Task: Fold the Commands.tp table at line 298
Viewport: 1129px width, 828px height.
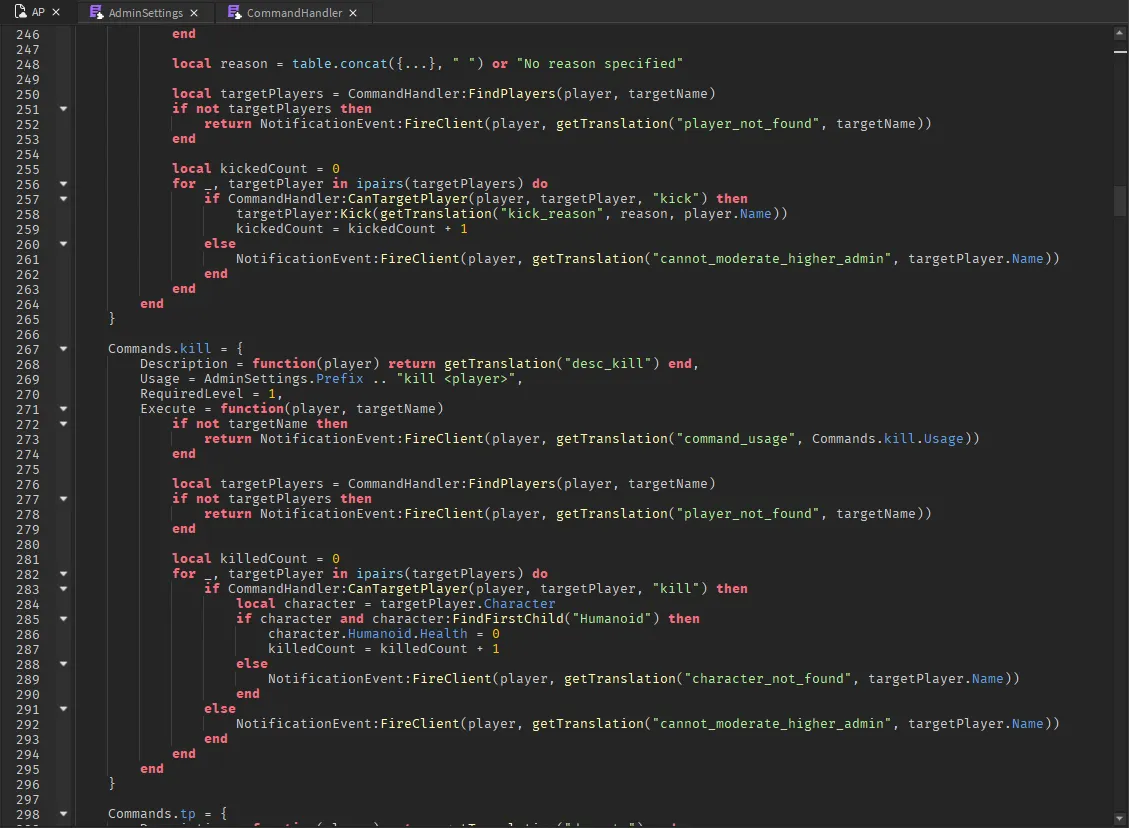Action: pyautogui.click(x=63, y=814)
